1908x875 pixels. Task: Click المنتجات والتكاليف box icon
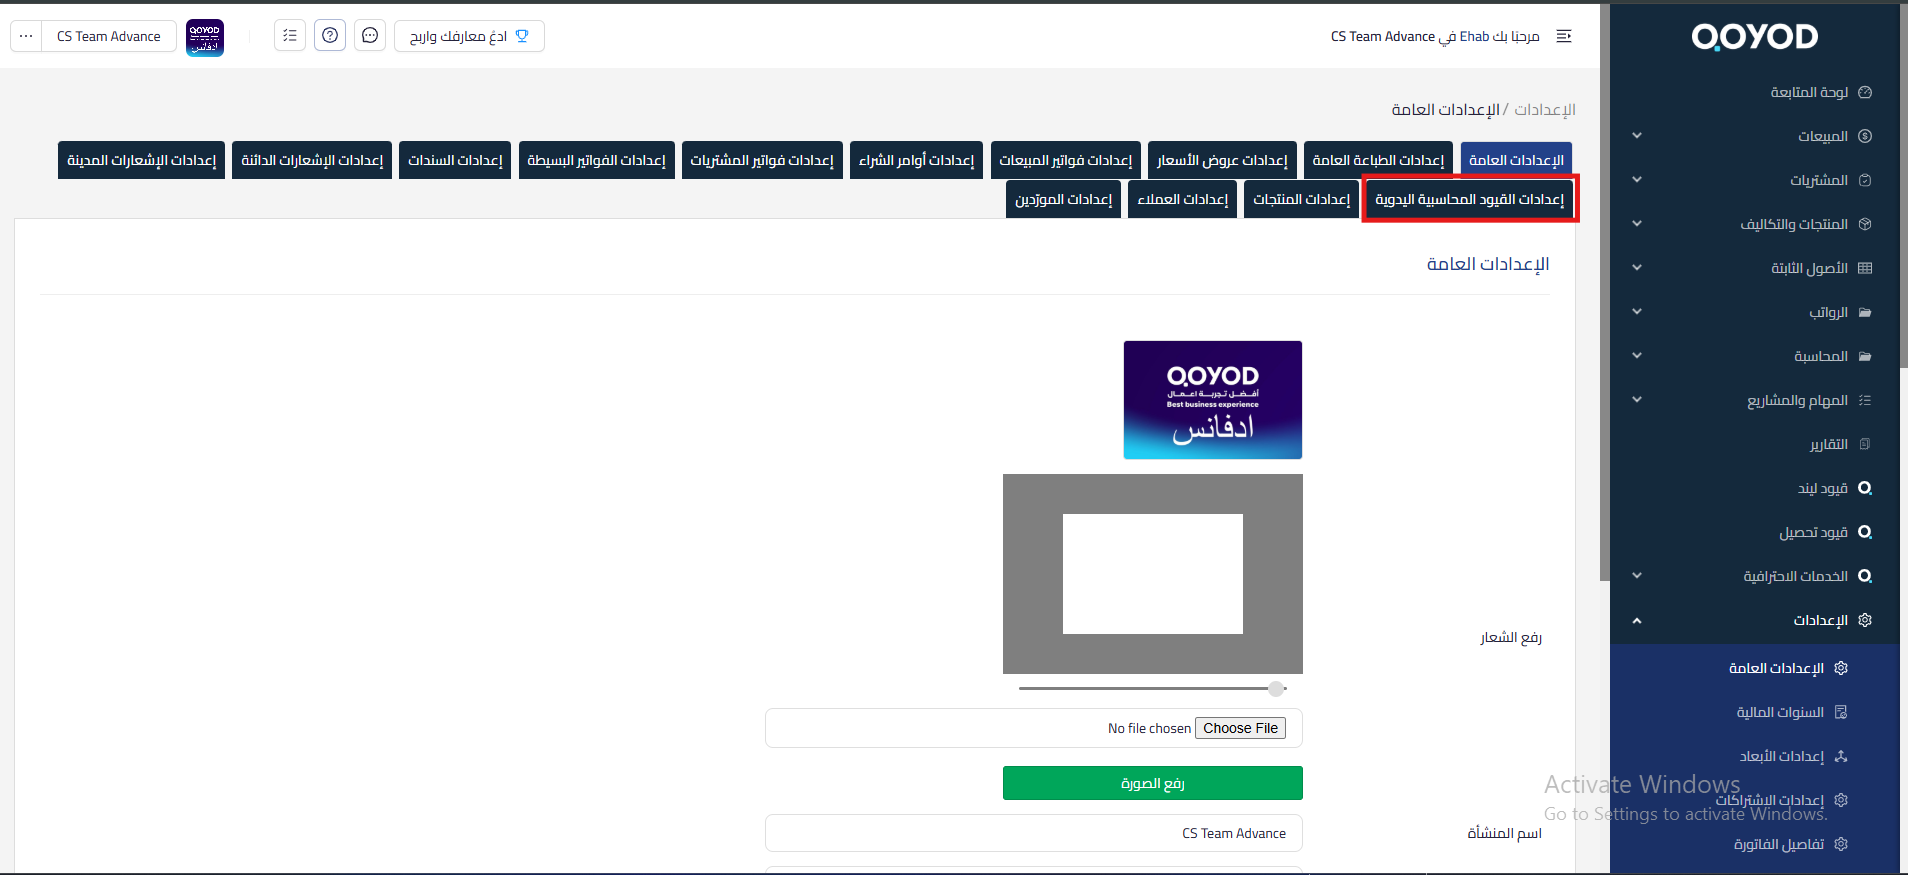[x=1865, y=224]
